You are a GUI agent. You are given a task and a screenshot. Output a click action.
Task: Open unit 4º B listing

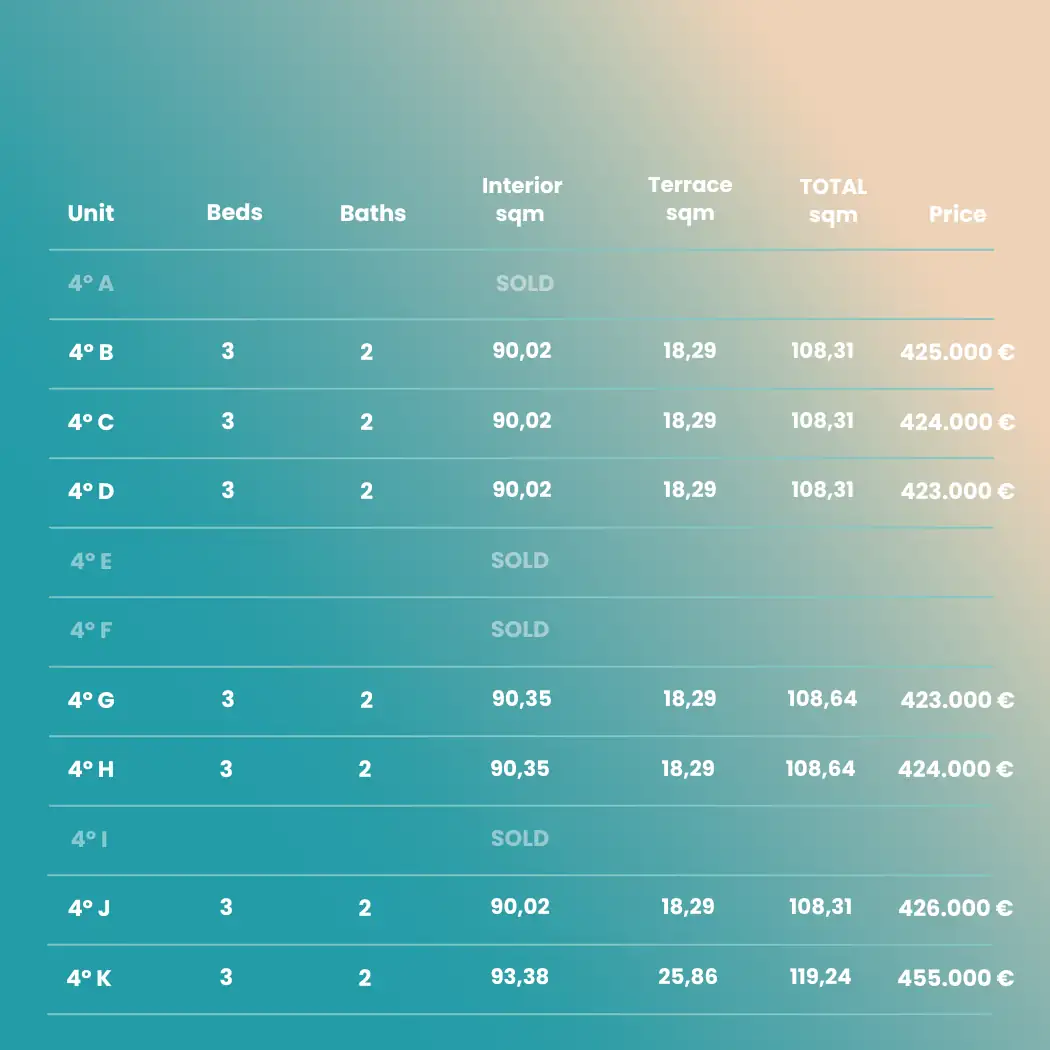click(90, 353)
